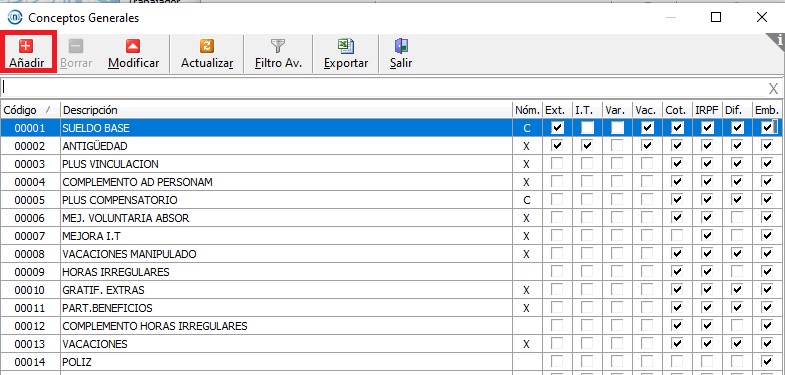Viewport: 785px width, 375px height.
Task: Select the MEJORA I.T row
Action: pyautogui.click(x=391, y=236)
